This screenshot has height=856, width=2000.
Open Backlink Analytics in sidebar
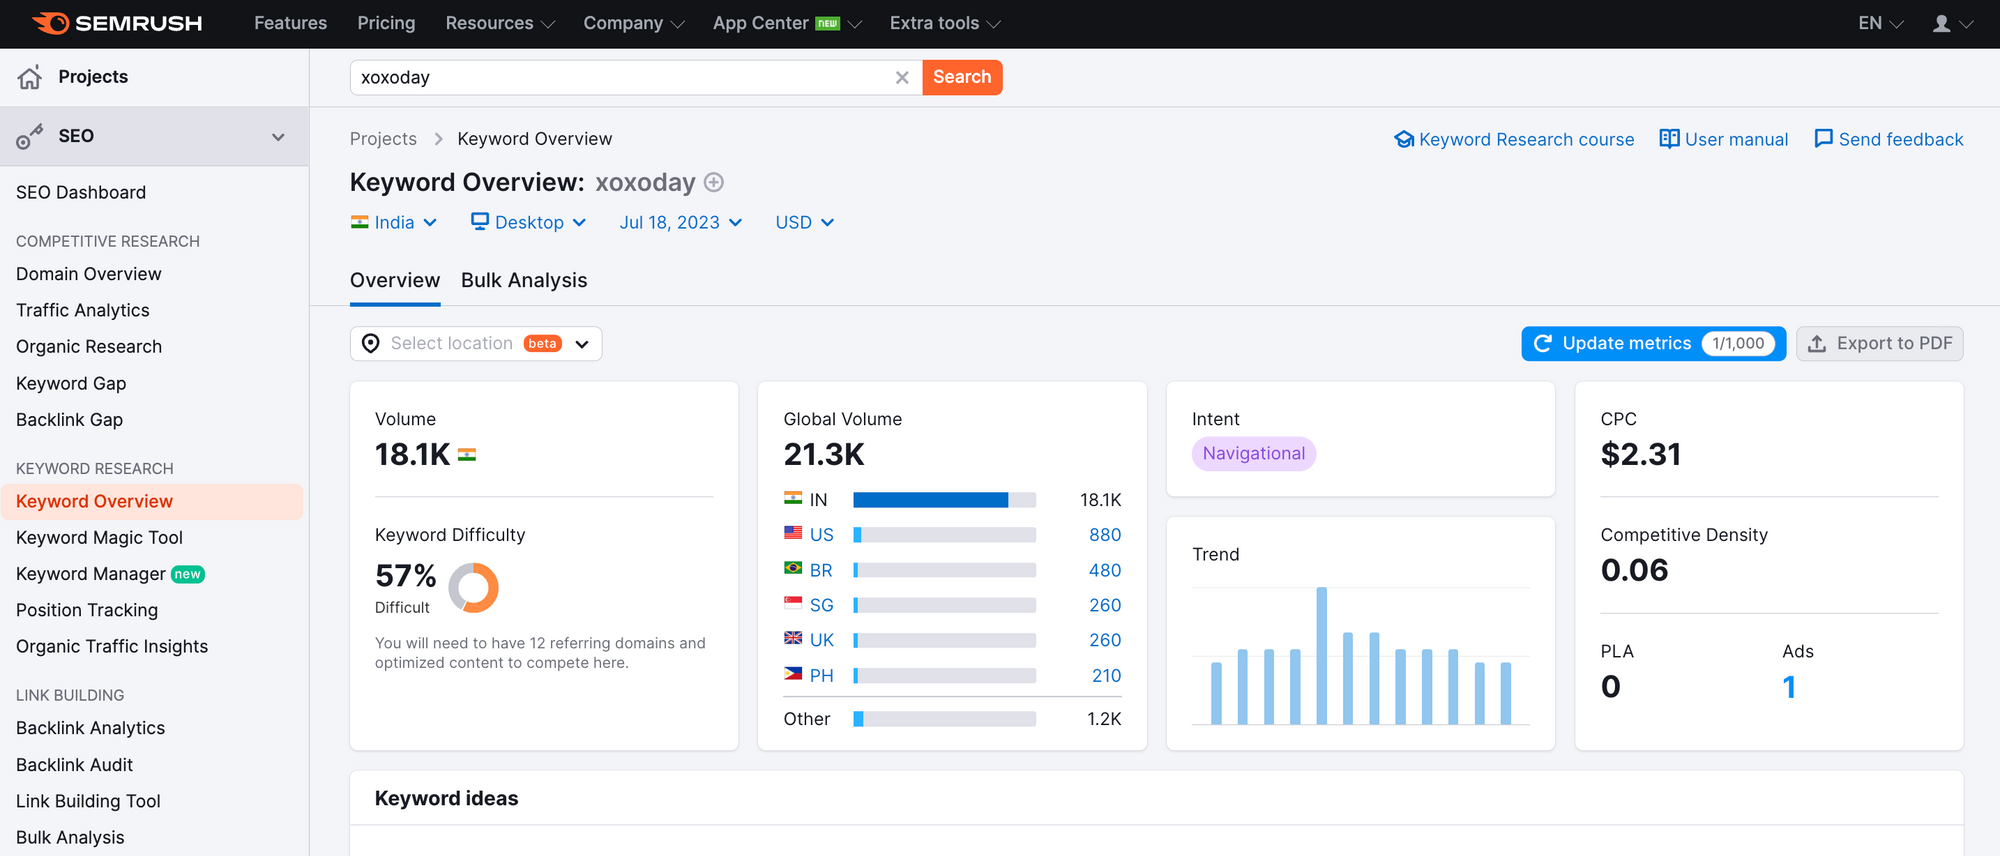point(90,729)
